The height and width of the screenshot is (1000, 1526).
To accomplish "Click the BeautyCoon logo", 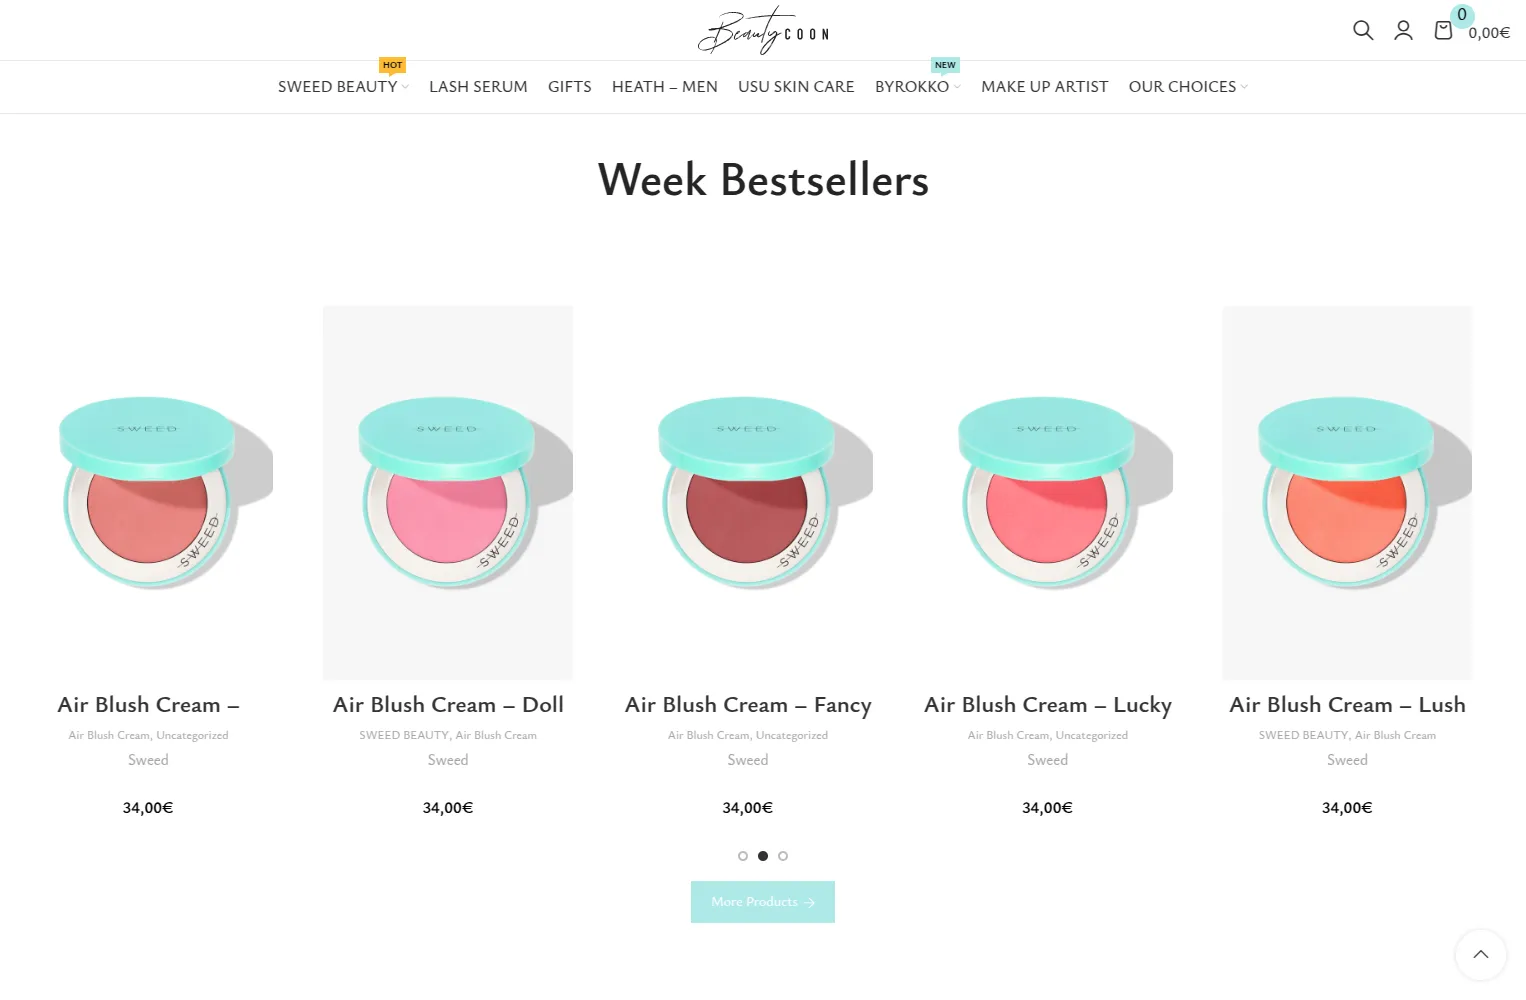I will [x=763, y=30].
